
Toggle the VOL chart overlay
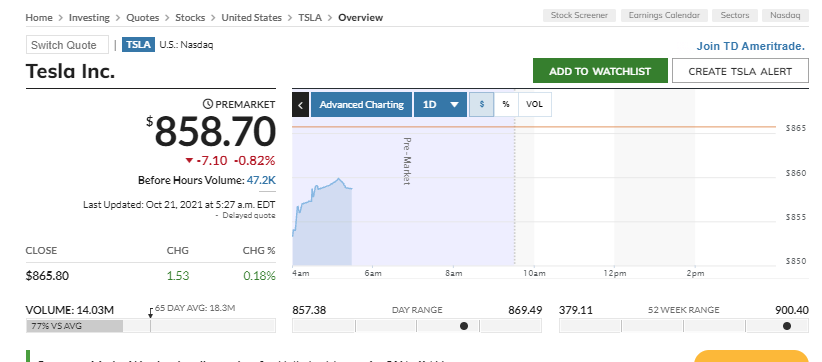[x=535, y=104]
